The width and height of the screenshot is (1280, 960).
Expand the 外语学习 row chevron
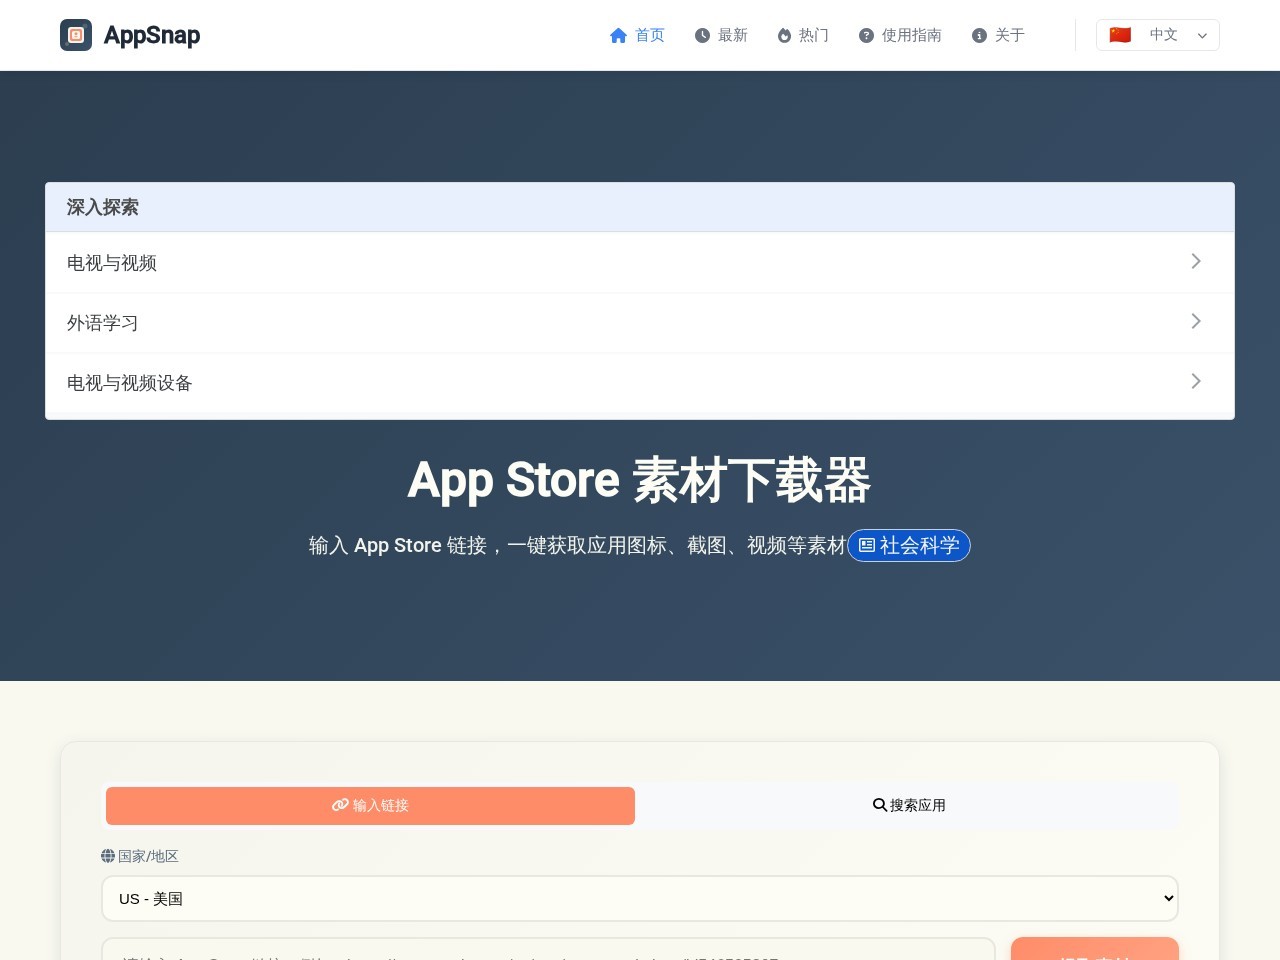[x=1196, y=321]
